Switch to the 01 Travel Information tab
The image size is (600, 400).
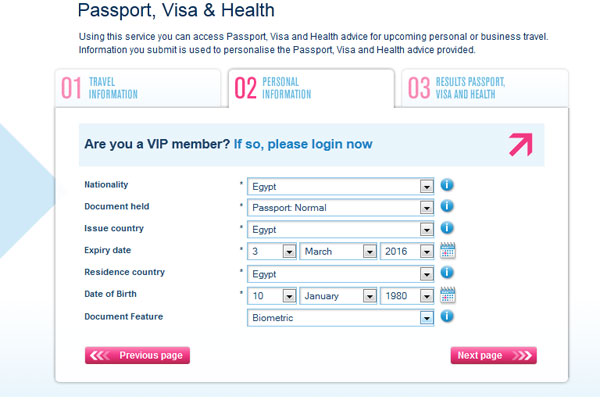pyautogui.click(x=137, y=88)
